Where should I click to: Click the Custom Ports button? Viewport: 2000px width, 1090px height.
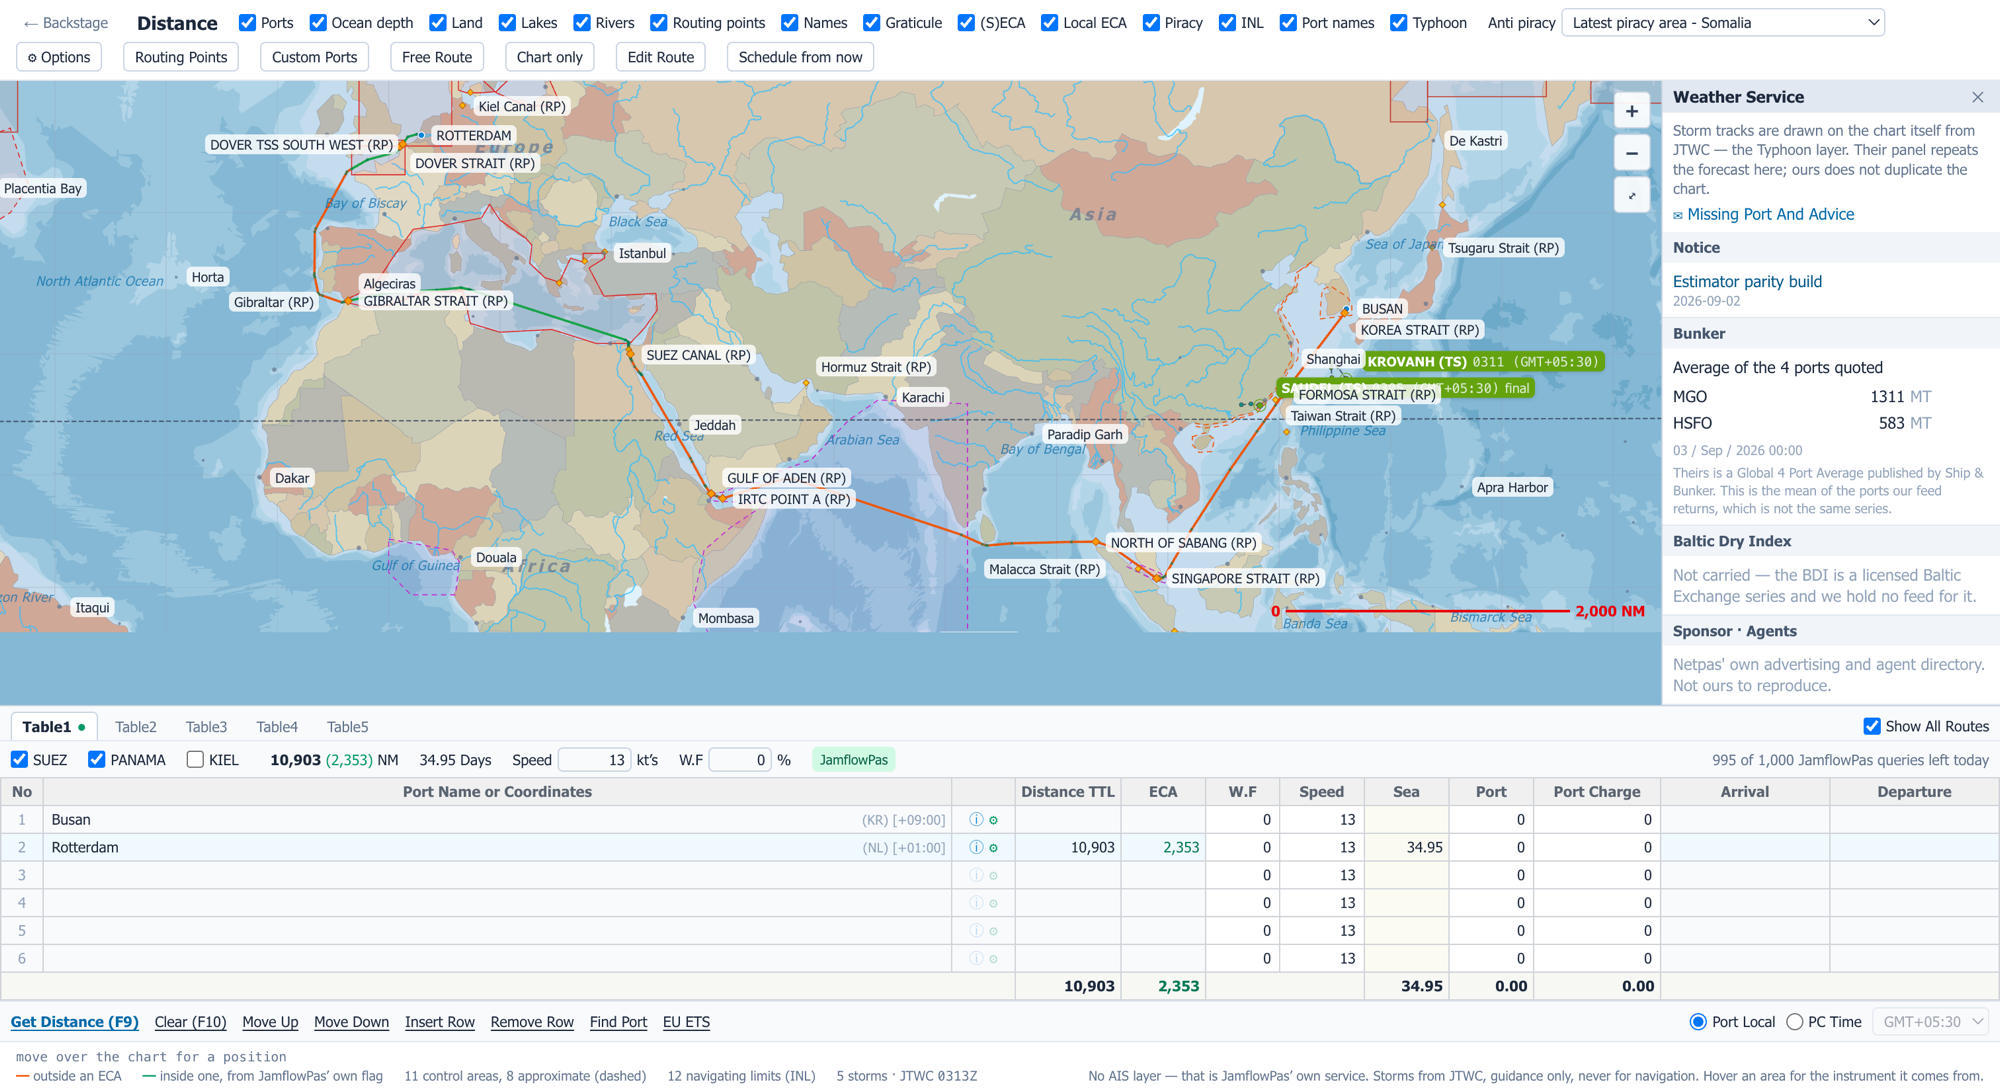coord(314,57)
